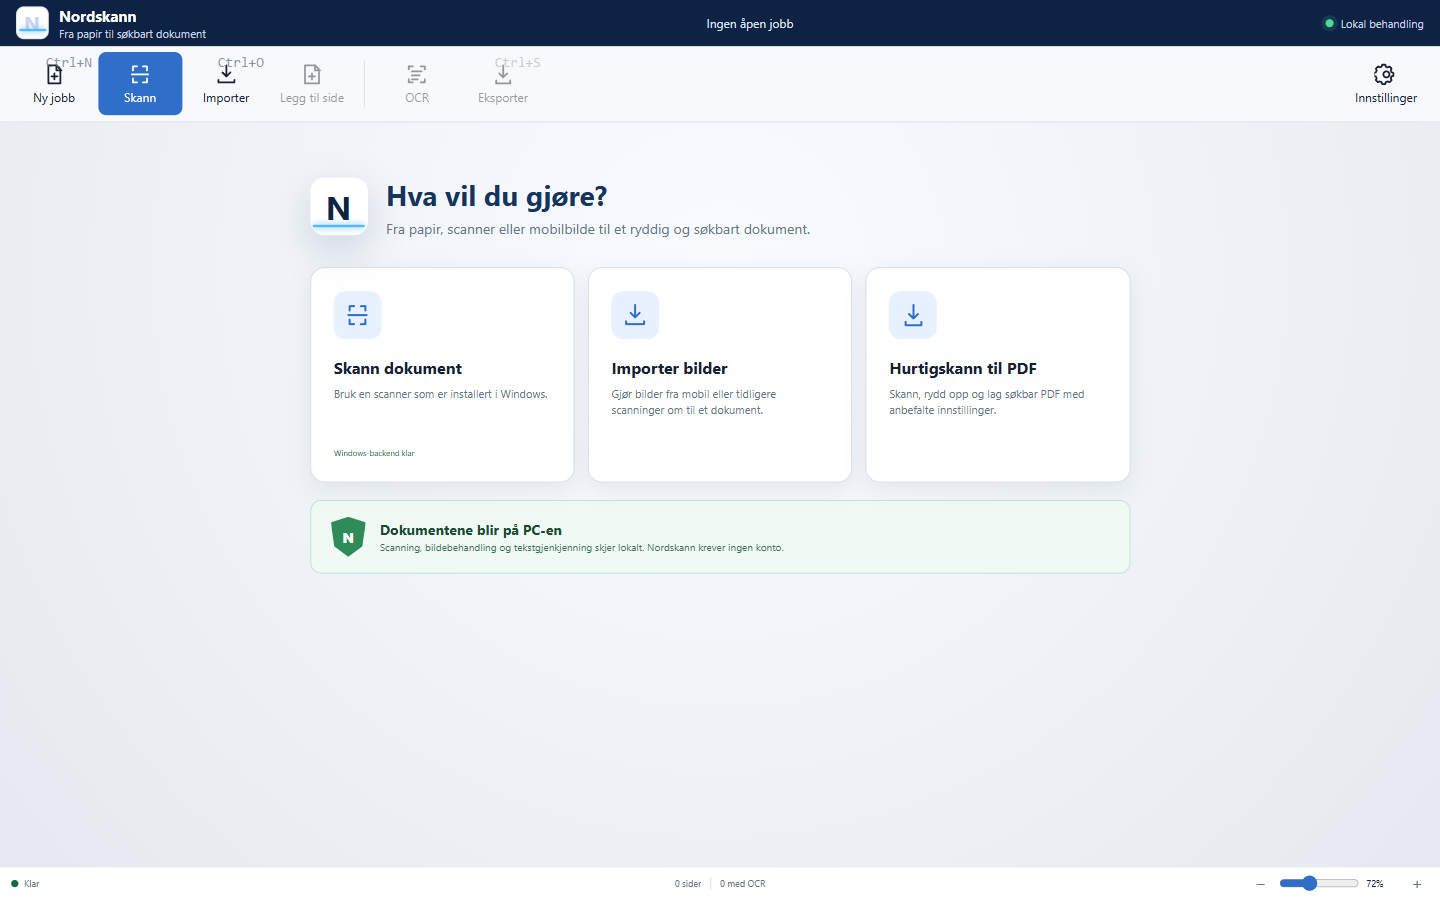Click the Fra papir til søkbart dokument tagline
The height and width of the screenshot is (900, 1440).
[132, 34]
